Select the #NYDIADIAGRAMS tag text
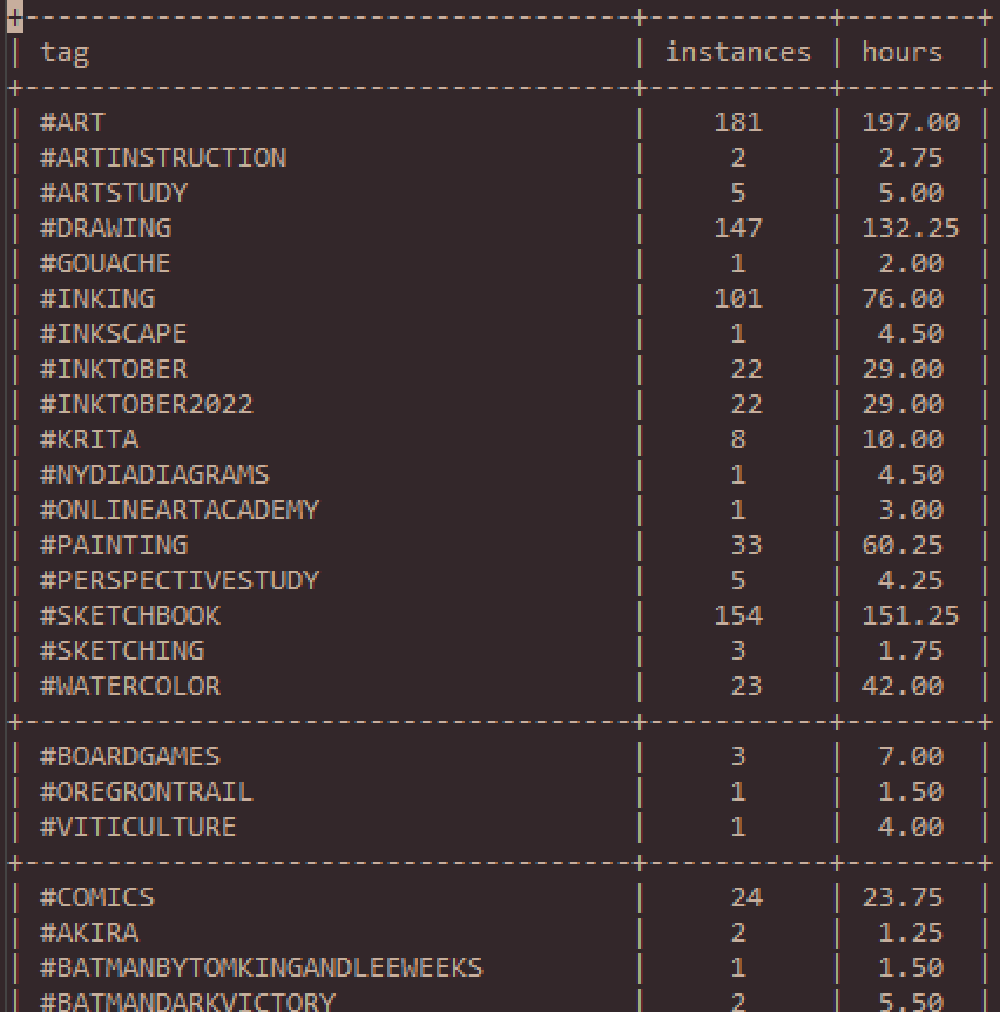 (x=154, y=475)
